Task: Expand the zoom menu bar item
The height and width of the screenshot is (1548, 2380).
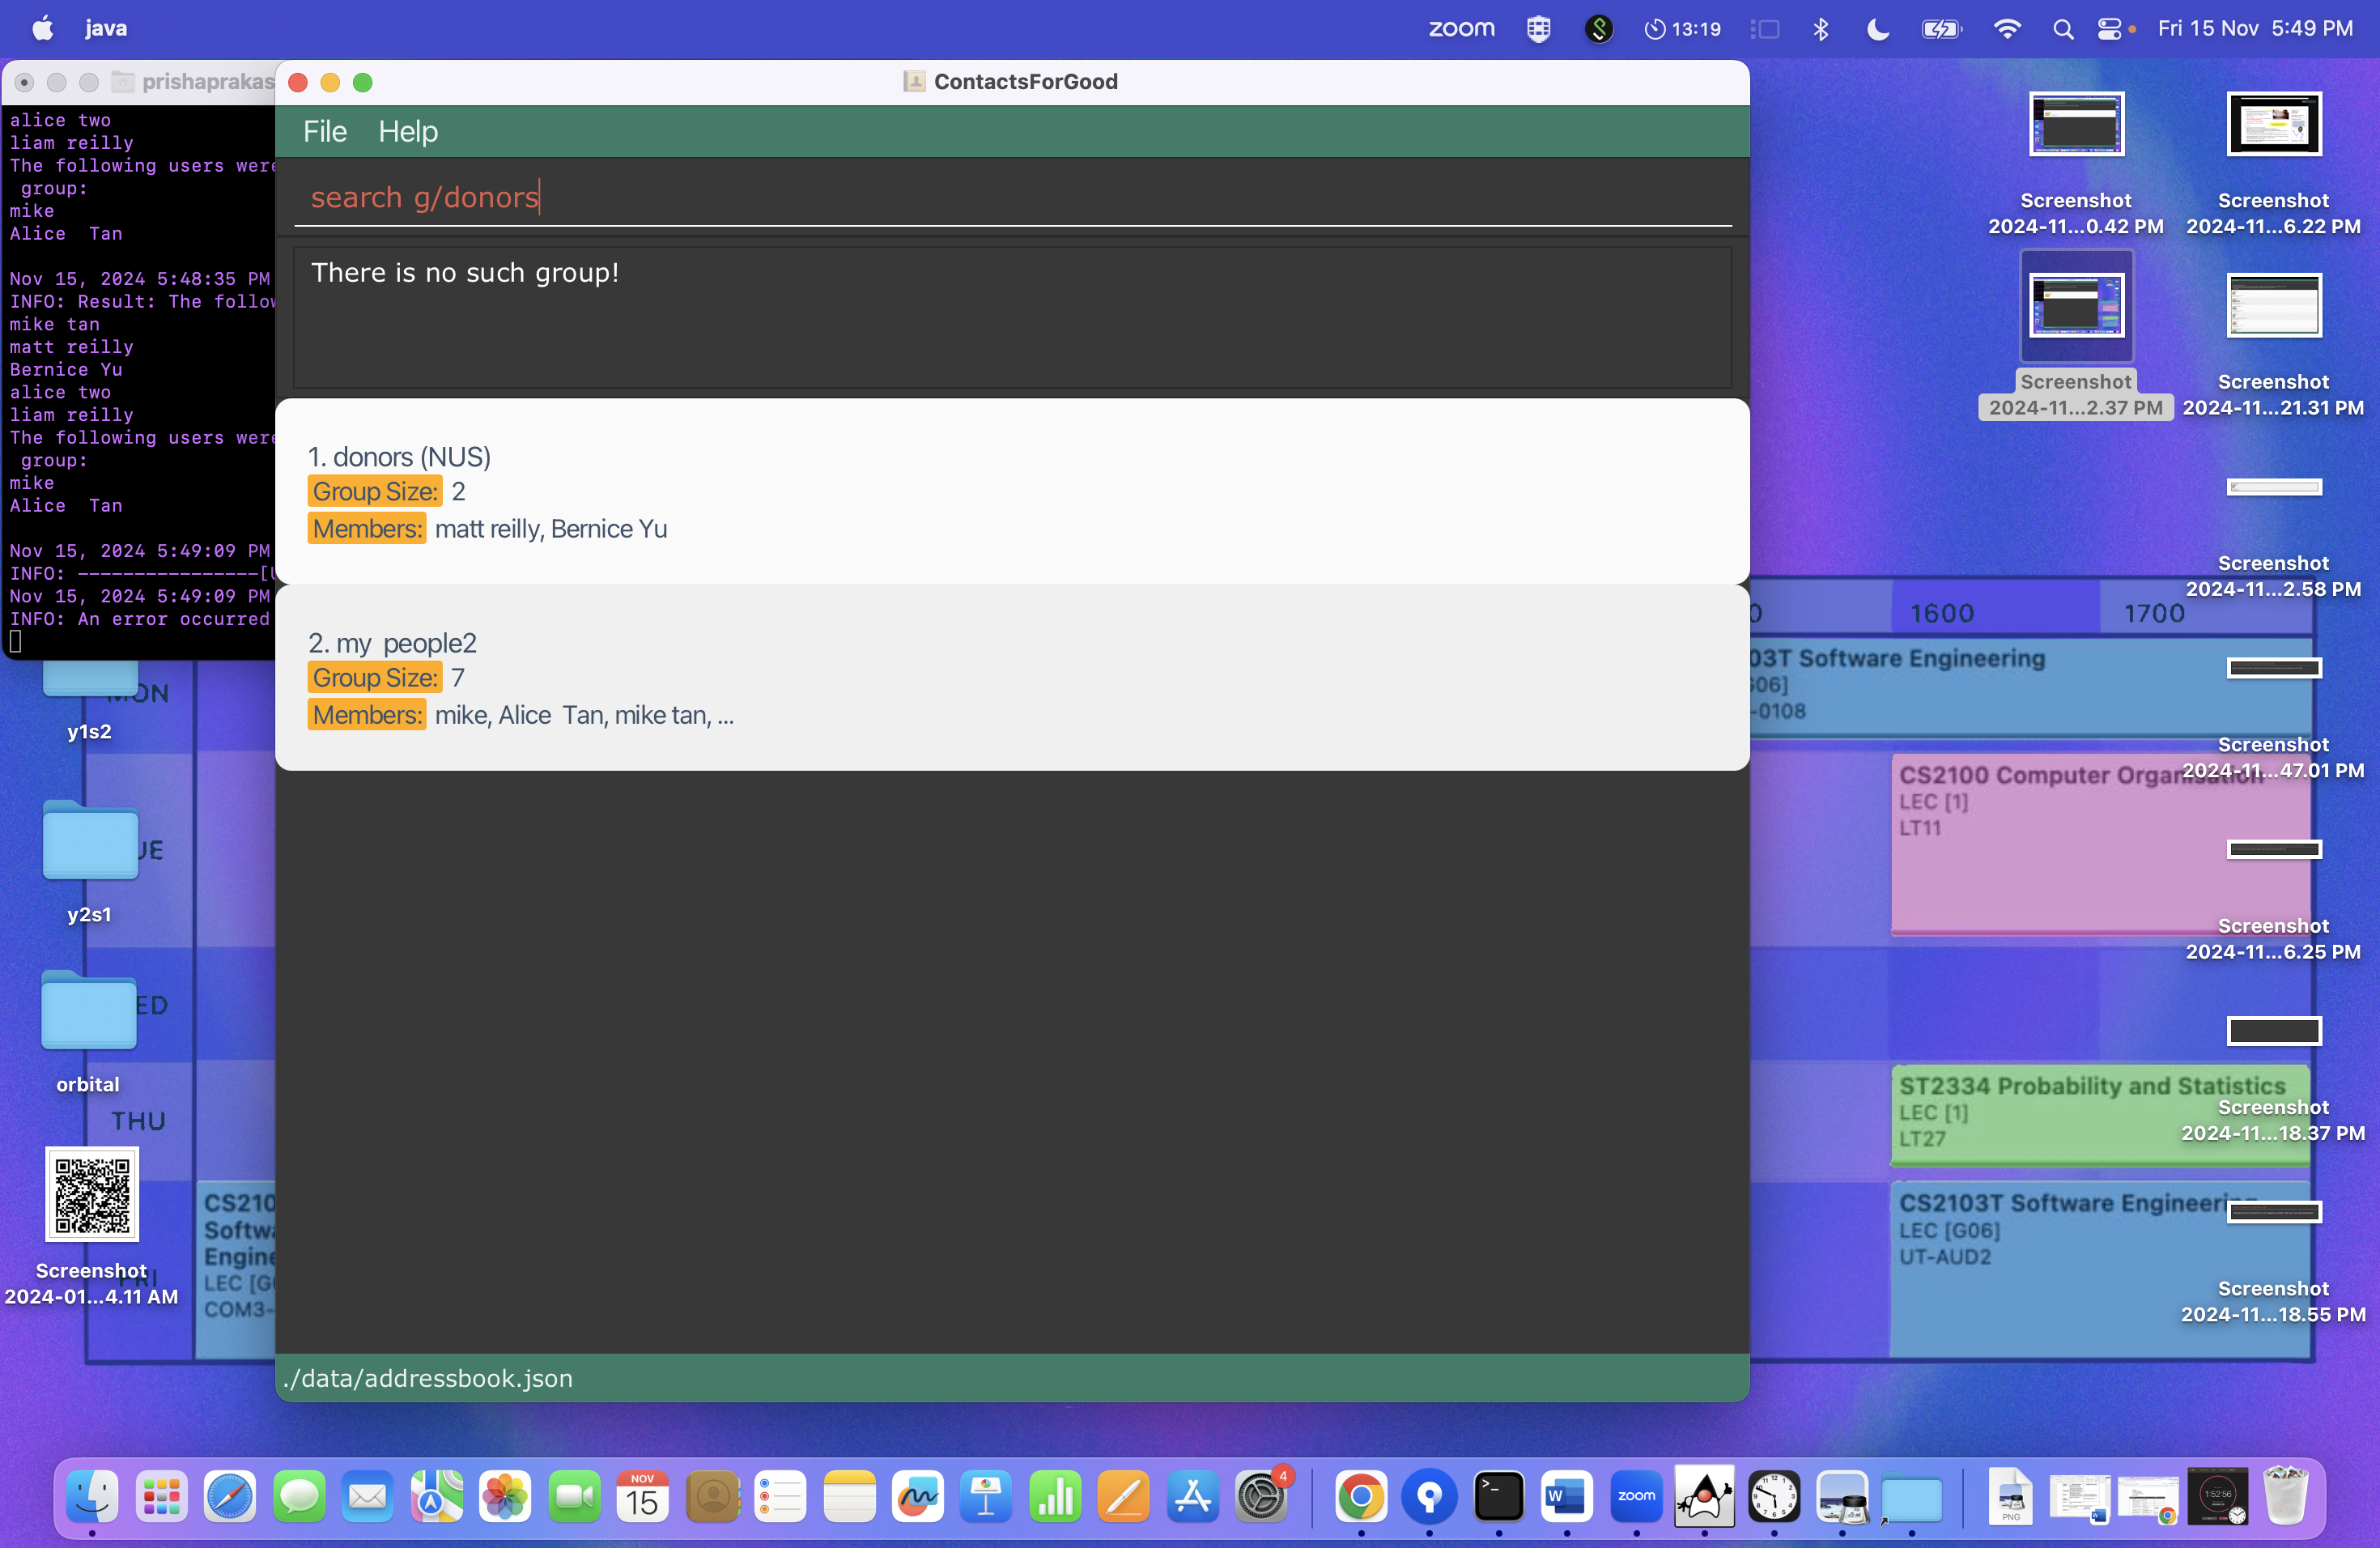Action: (1460, 29)
